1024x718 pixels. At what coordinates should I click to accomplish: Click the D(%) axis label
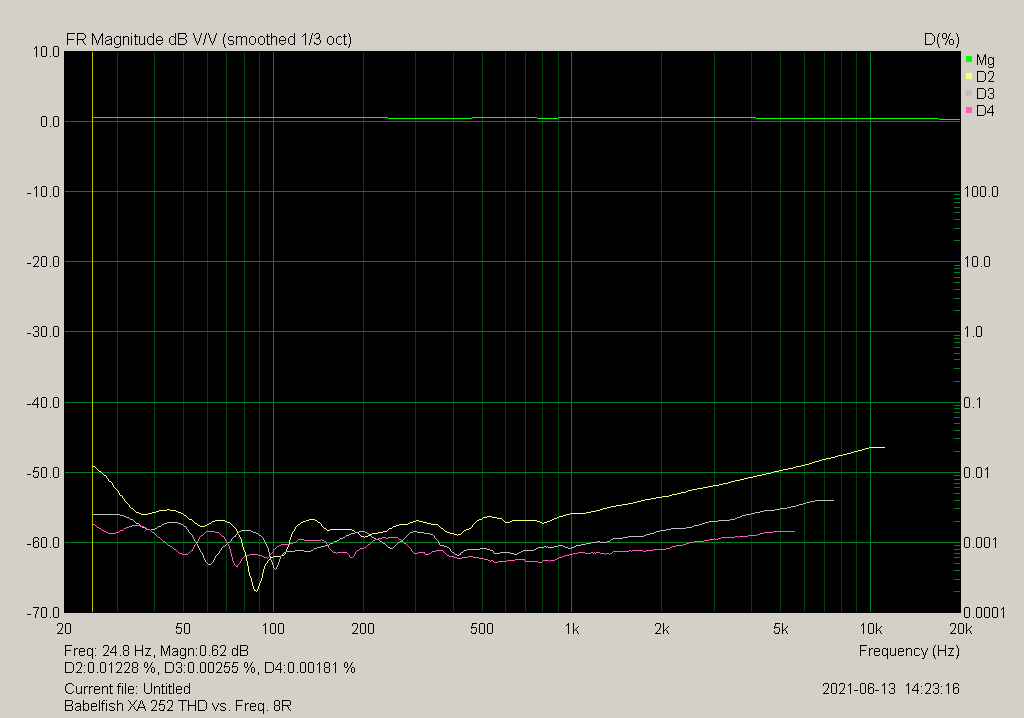942,40
